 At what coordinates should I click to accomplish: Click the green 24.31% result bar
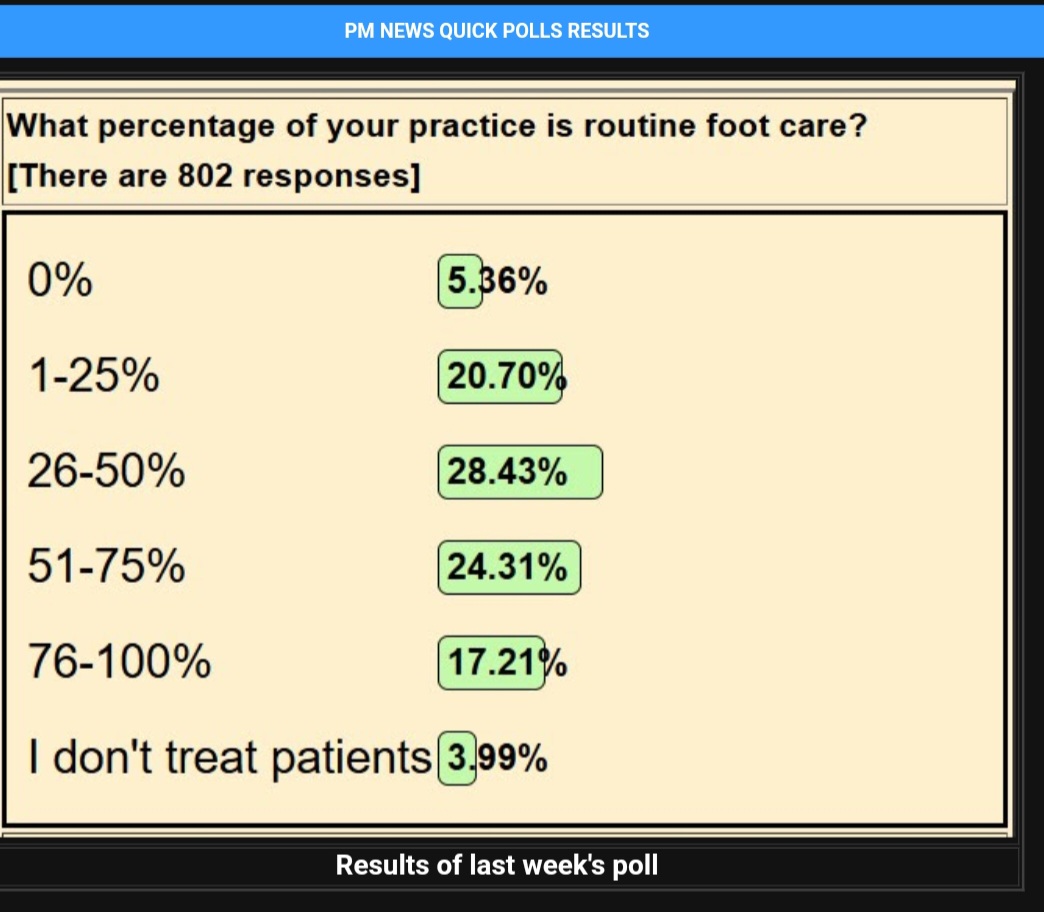tap(509, 567)
